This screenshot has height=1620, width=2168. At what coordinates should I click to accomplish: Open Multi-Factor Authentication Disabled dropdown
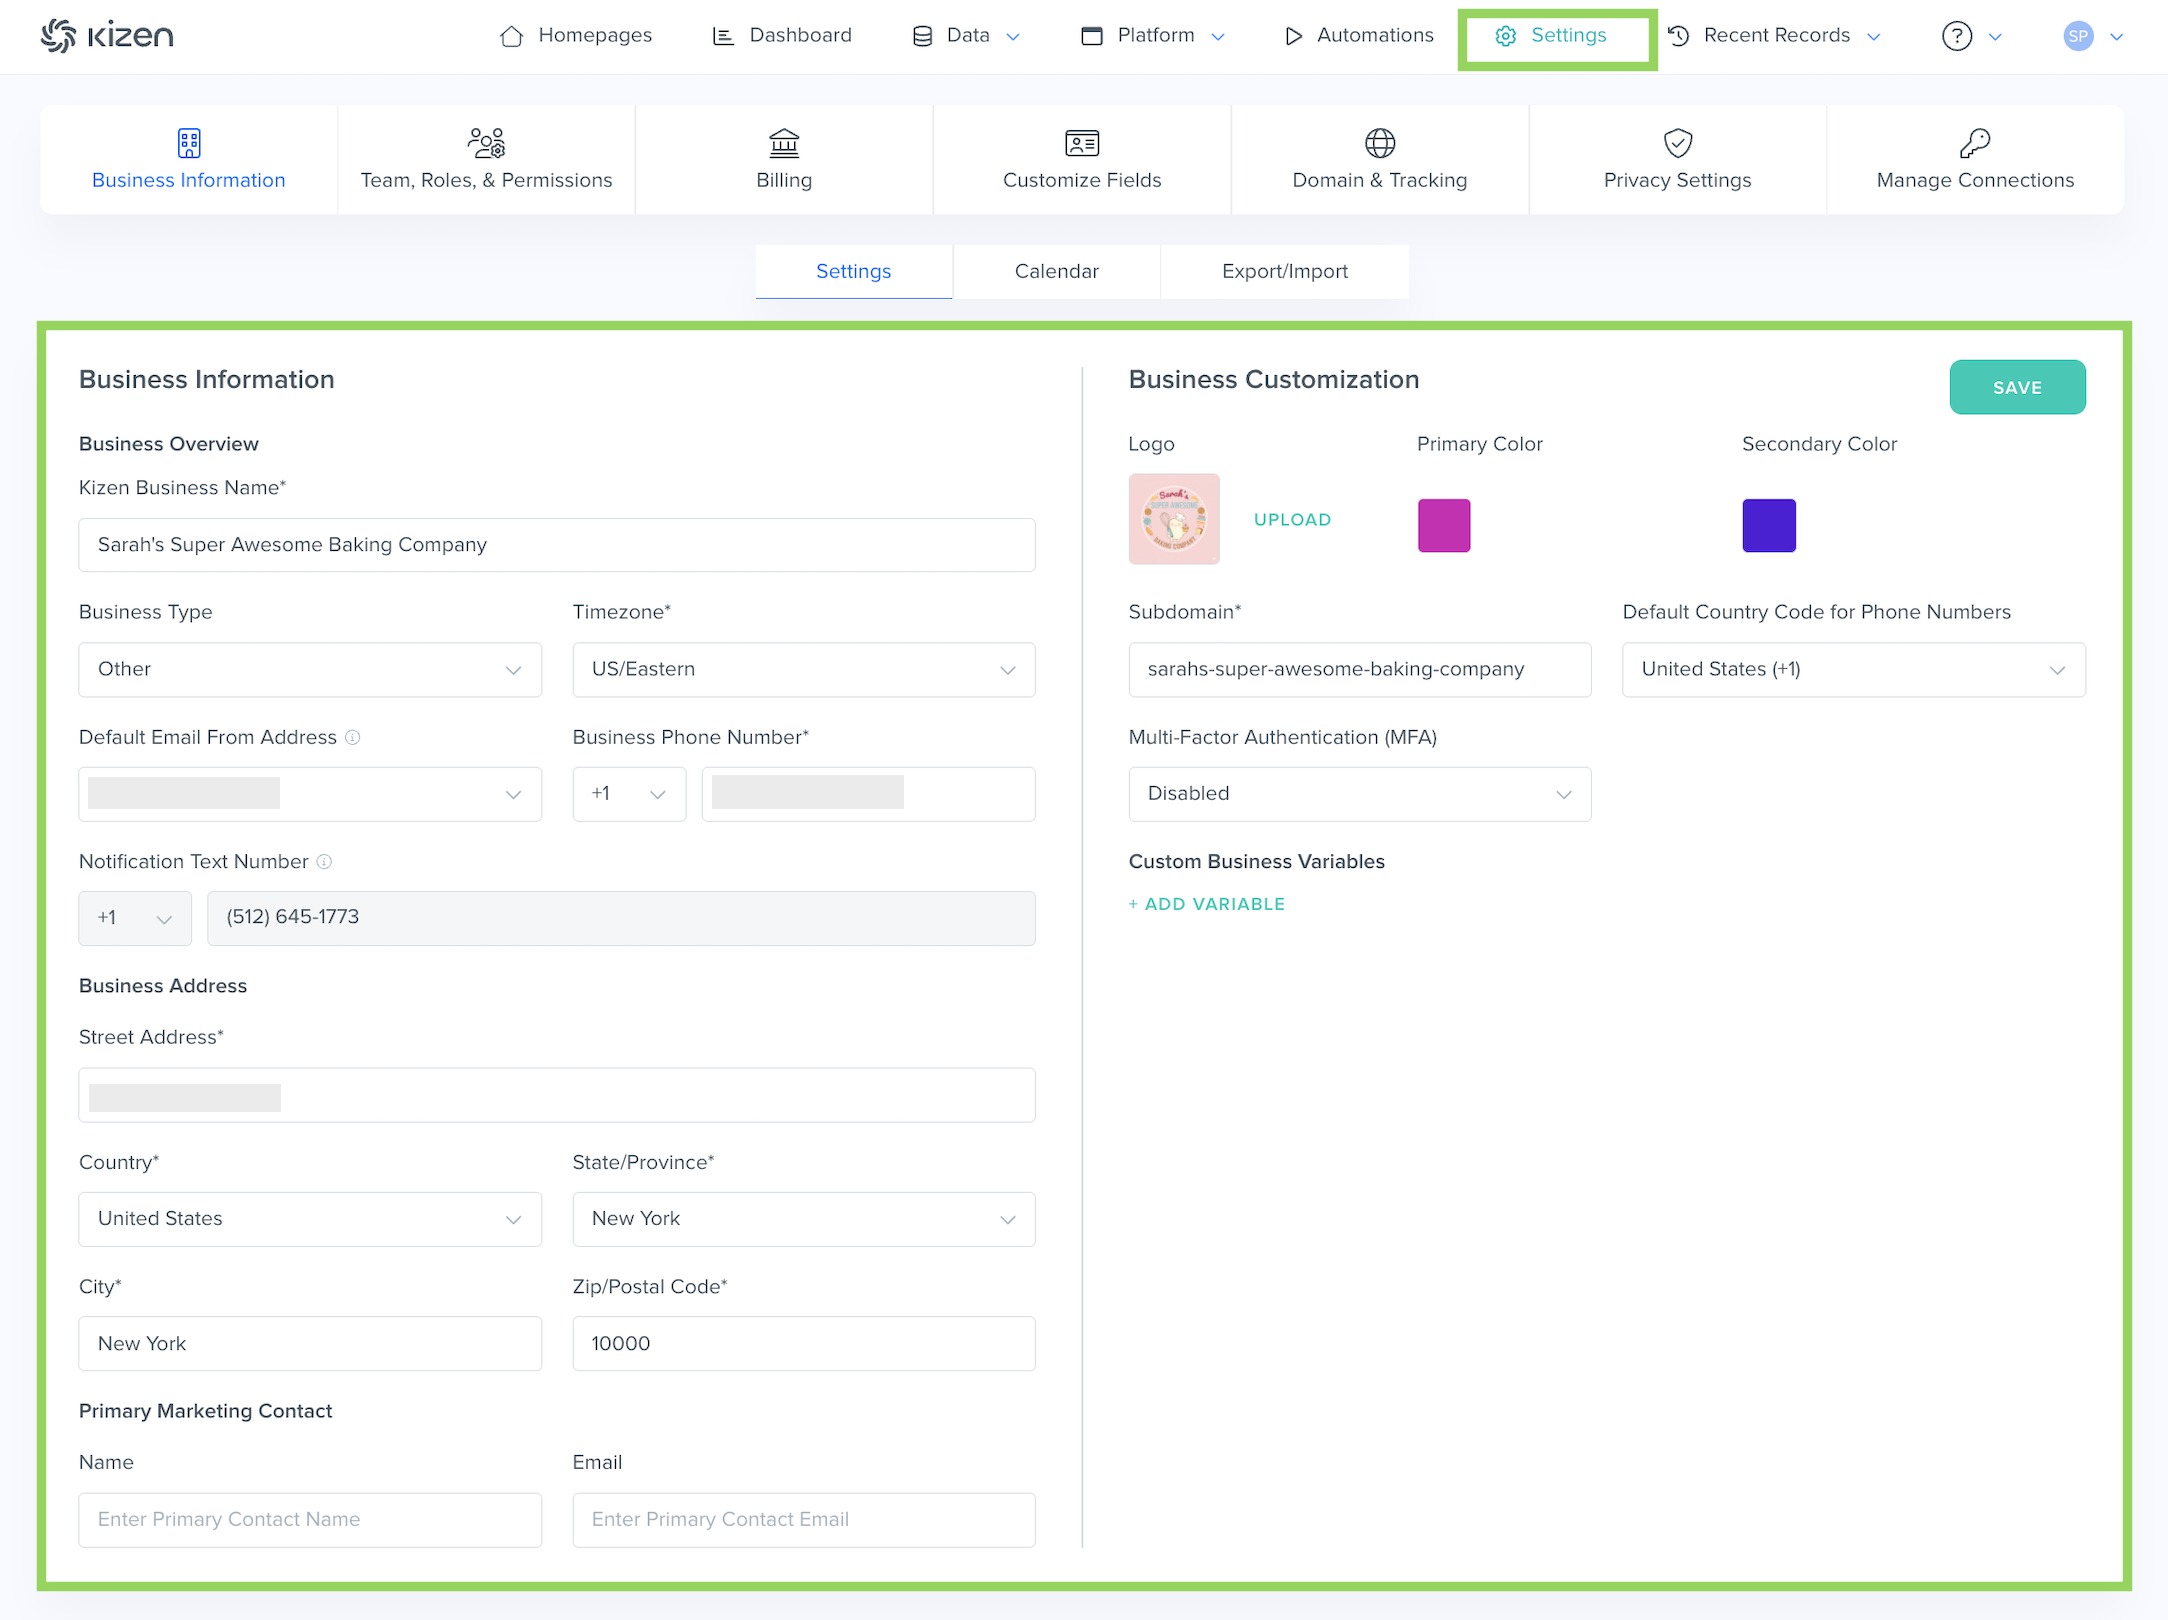click(x=1359, y=793)
